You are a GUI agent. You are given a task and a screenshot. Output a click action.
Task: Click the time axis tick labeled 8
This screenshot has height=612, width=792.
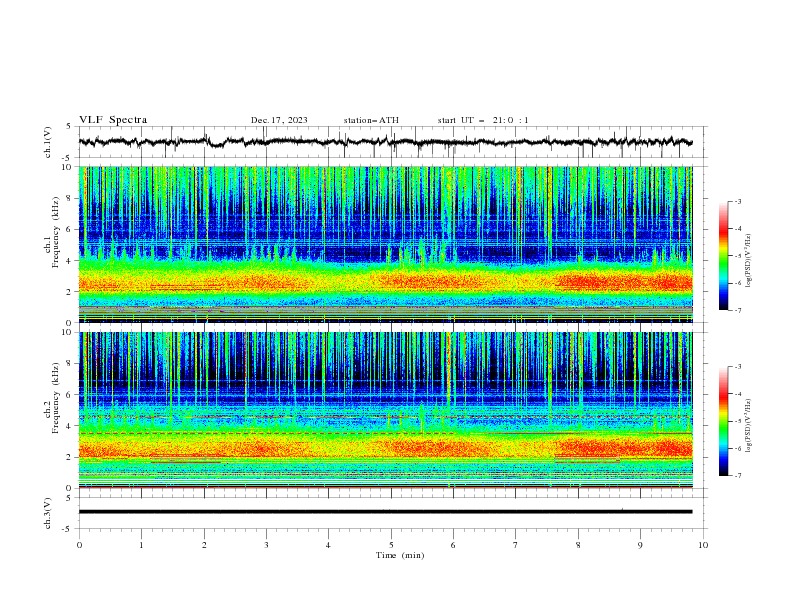point(578,545)
